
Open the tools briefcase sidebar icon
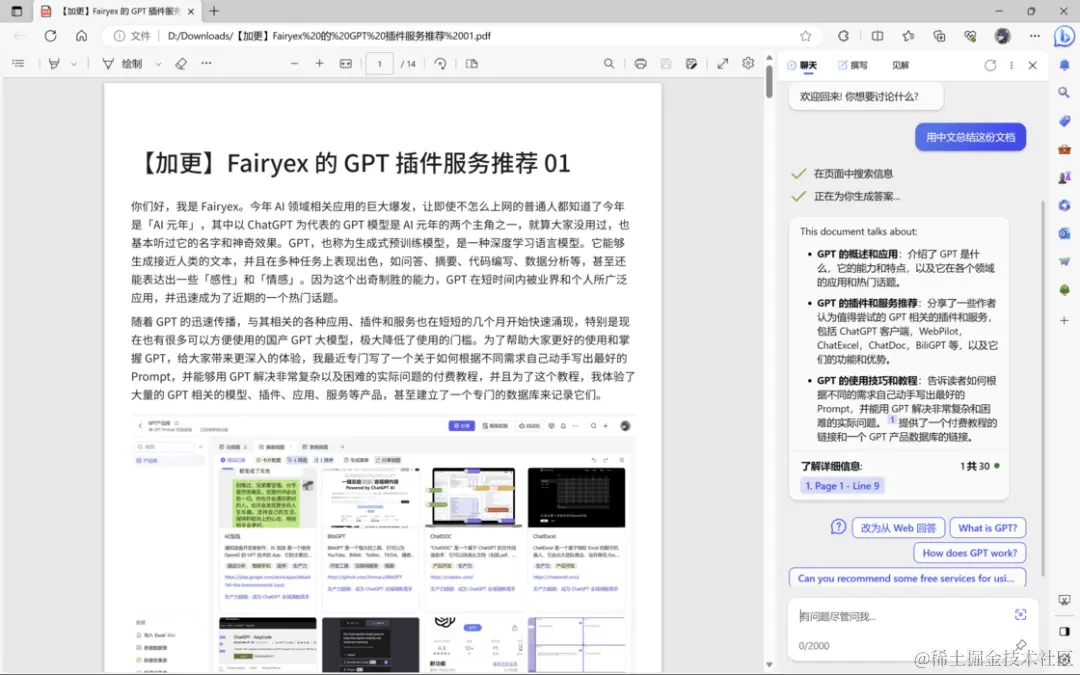pos(1064,149)
